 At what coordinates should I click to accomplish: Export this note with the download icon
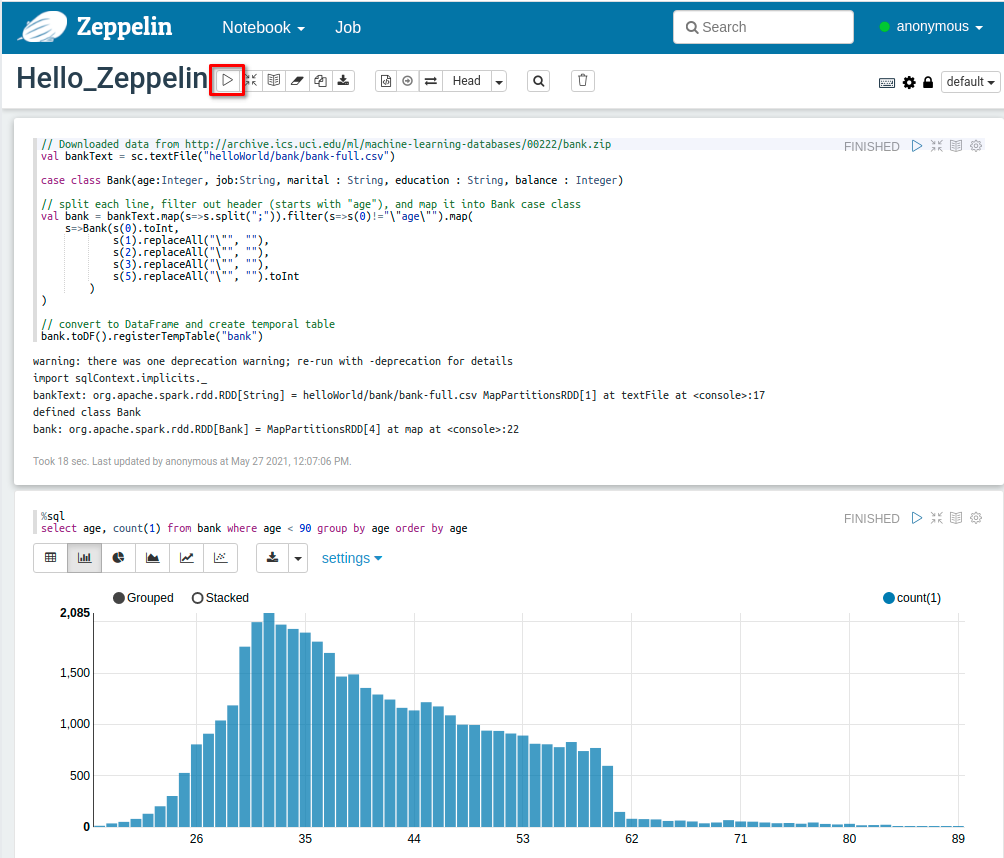(x=343, y=81)
